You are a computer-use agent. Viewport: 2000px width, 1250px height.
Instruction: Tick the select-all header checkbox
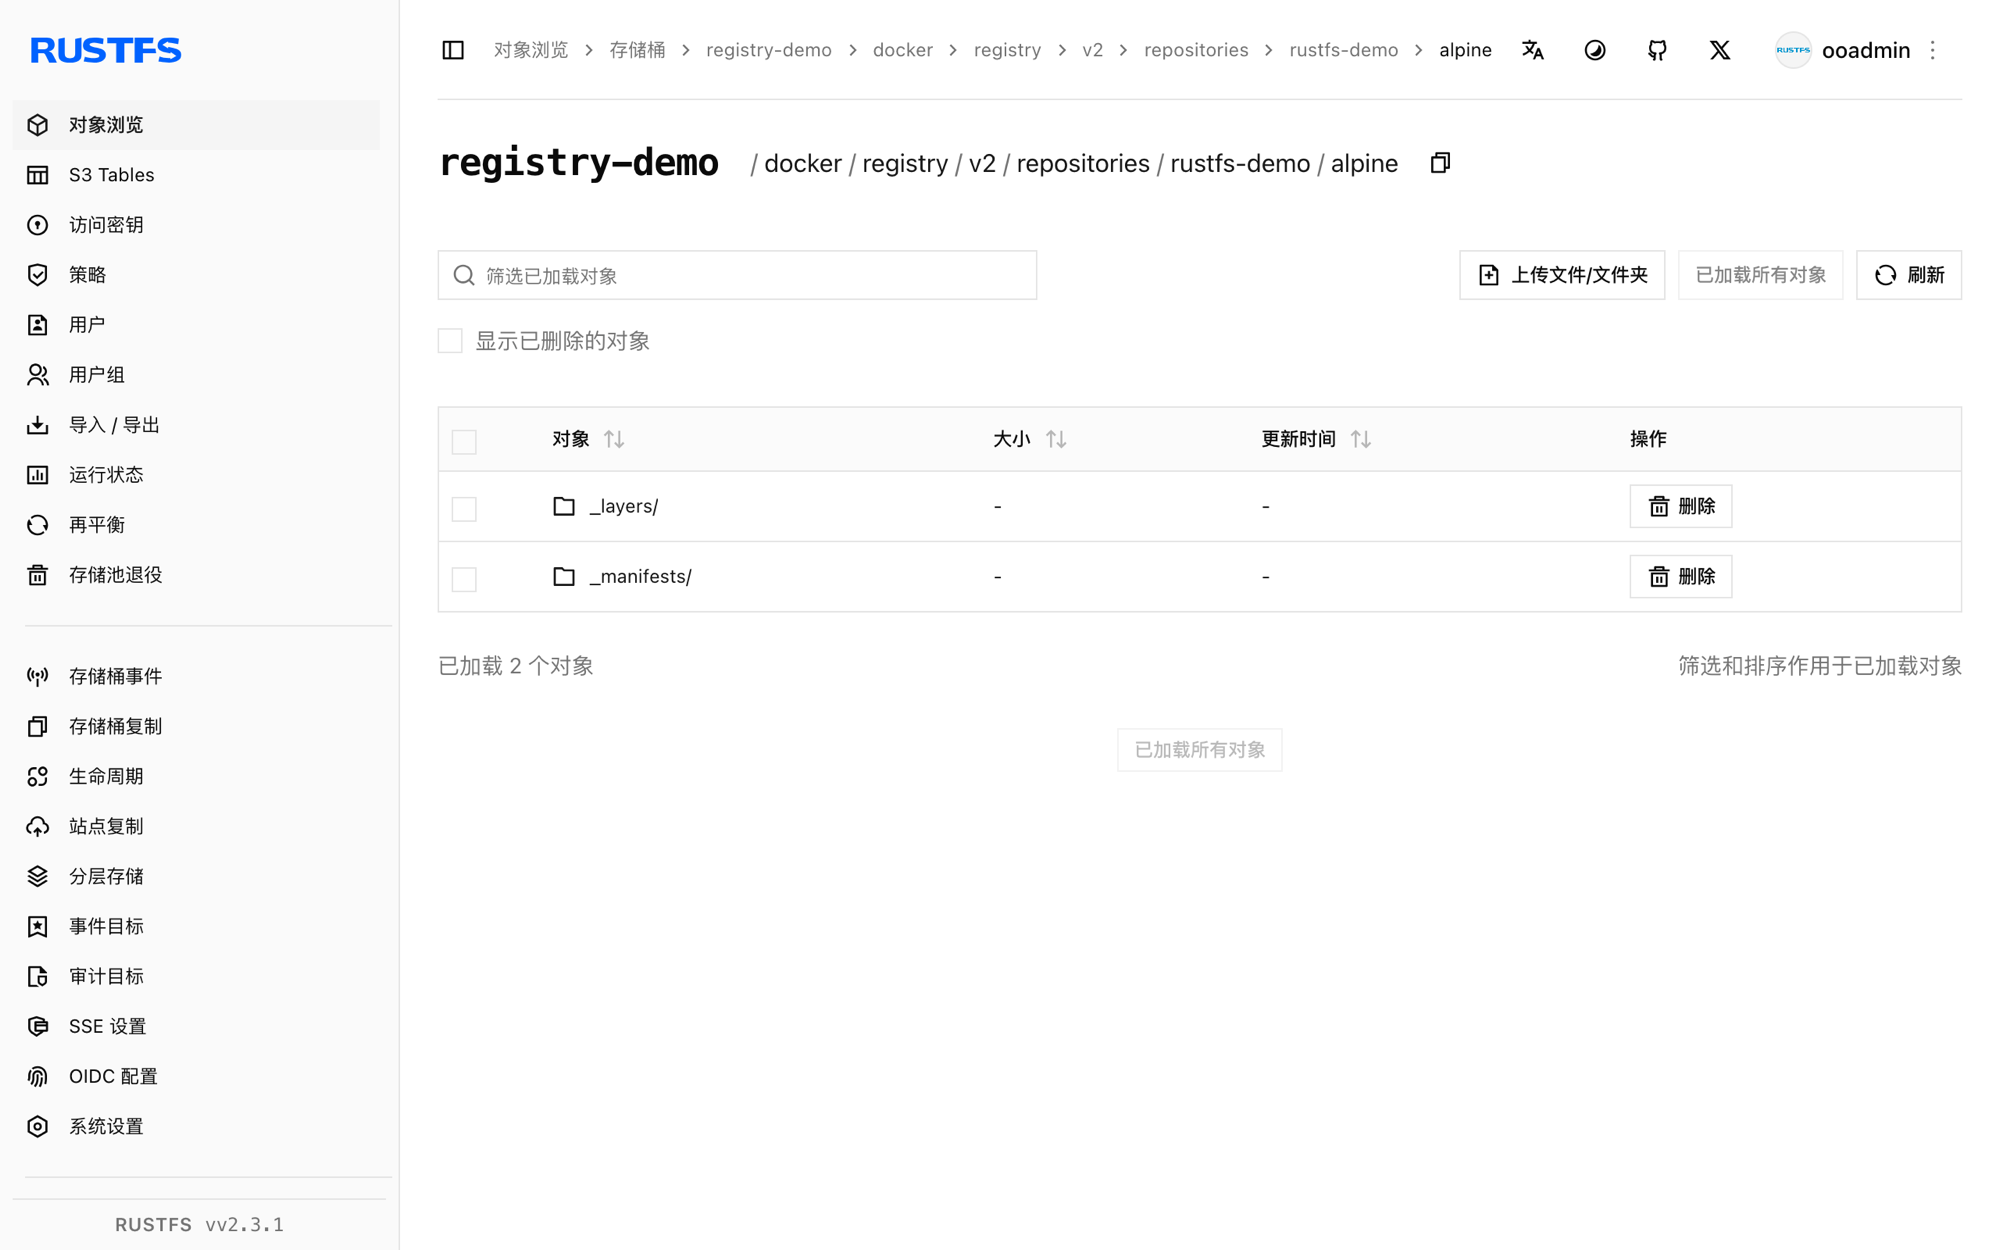click(464, 441)
